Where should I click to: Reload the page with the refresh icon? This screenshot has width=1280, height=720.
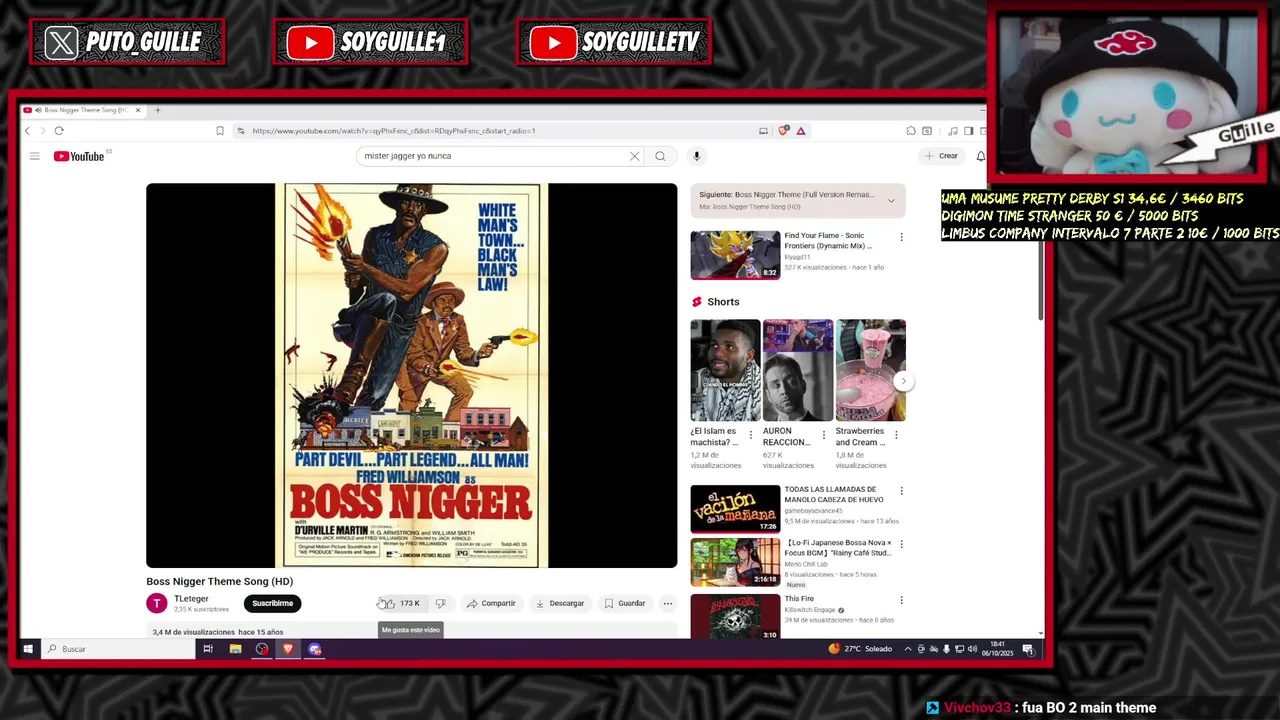click(x=59, y=131)
